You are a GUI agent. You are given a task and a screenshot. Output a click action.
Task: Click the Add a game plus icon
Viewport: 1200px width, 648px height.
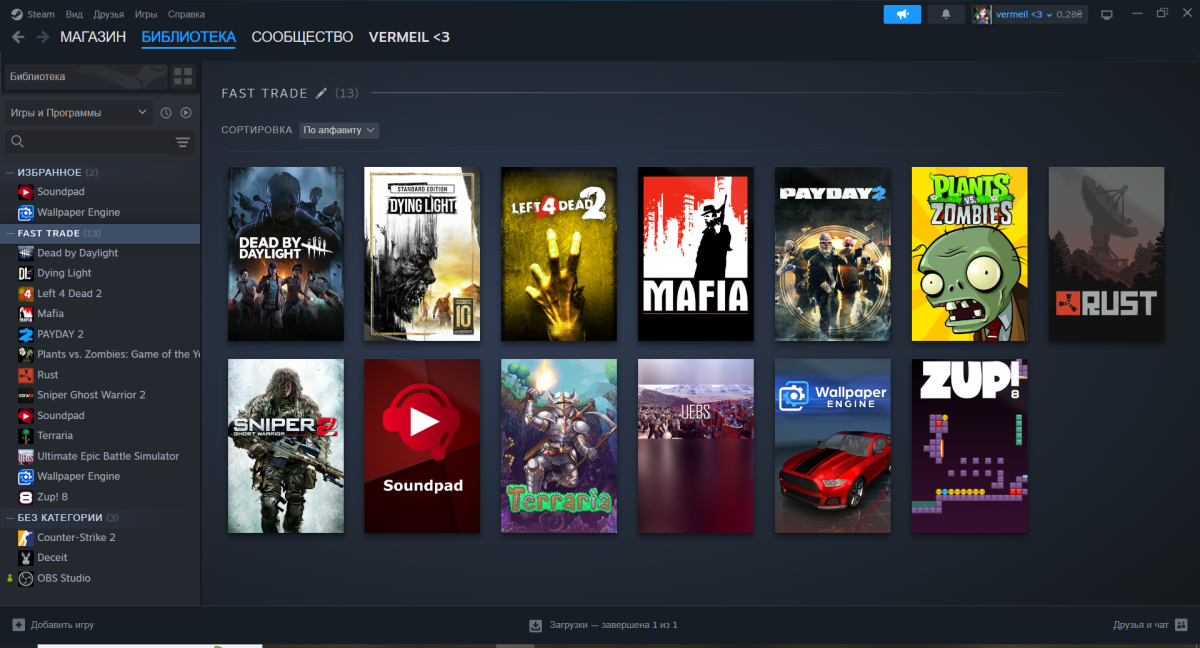click(19, 625)
